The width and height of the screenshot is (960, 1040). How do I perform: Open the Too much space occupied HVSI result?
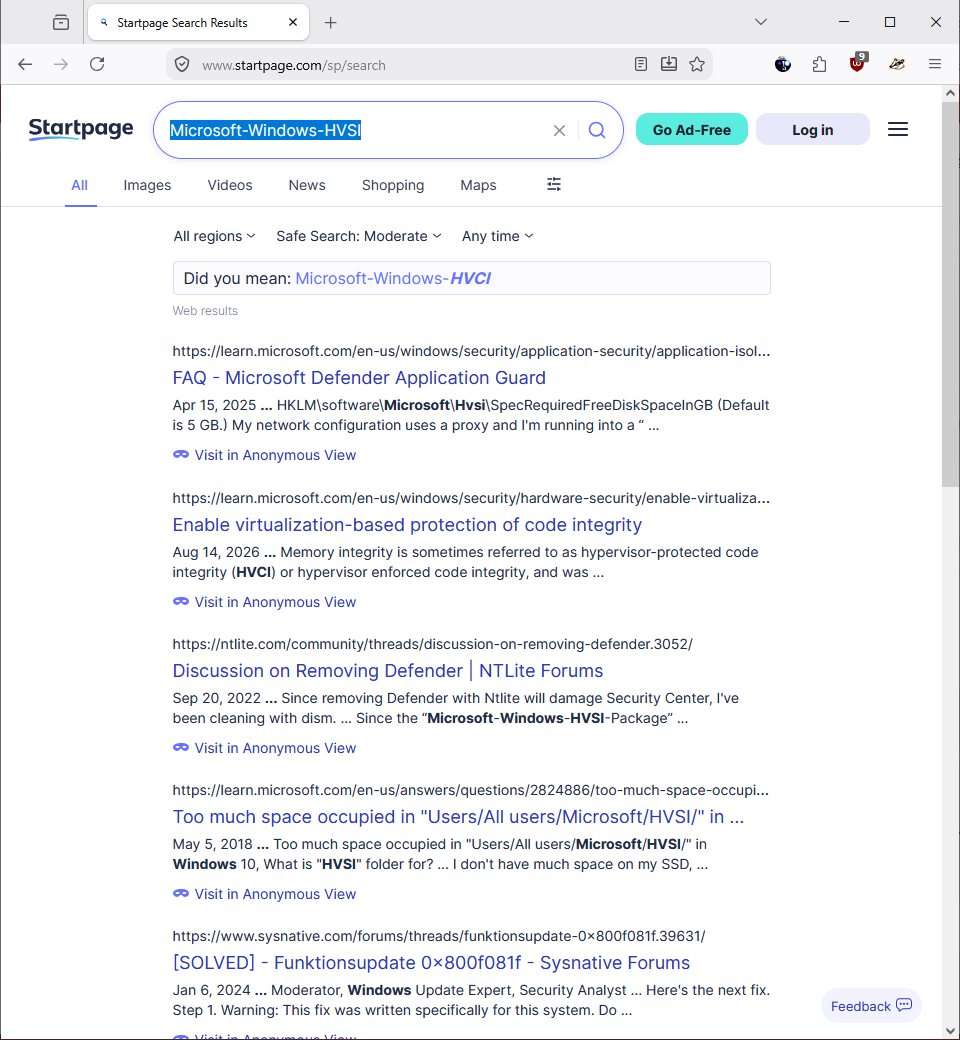pos(458,816)
